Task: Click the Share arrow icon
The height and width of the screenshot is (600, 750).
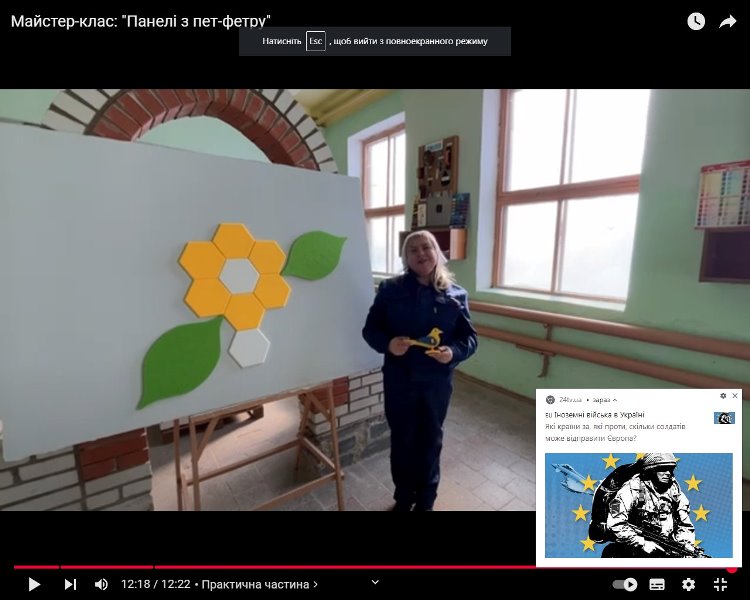Action: point(727,21)
